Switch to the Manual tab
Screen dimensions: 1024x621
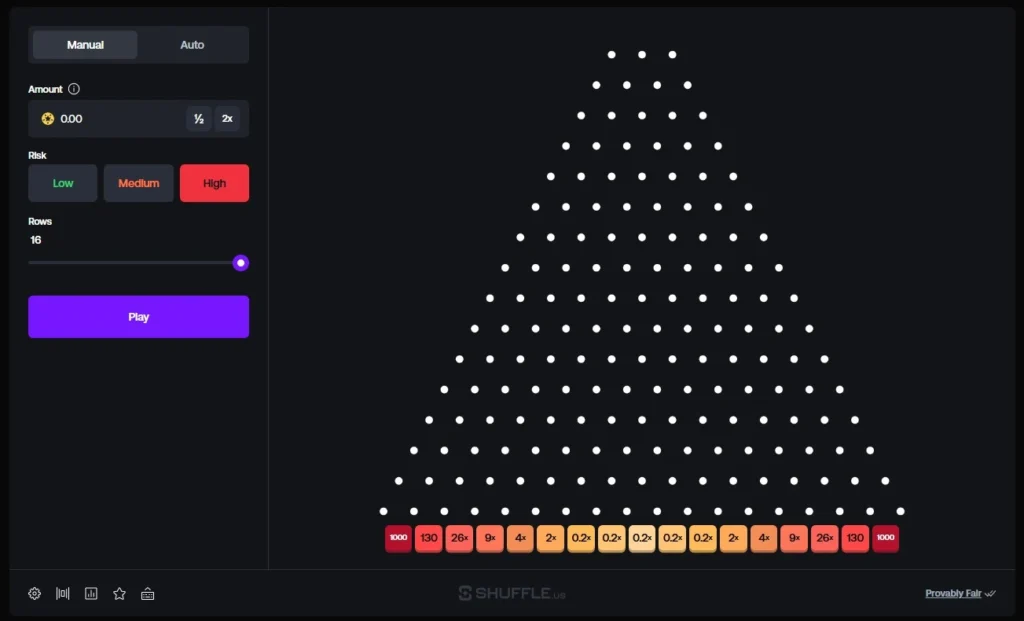tap(85, 45)
